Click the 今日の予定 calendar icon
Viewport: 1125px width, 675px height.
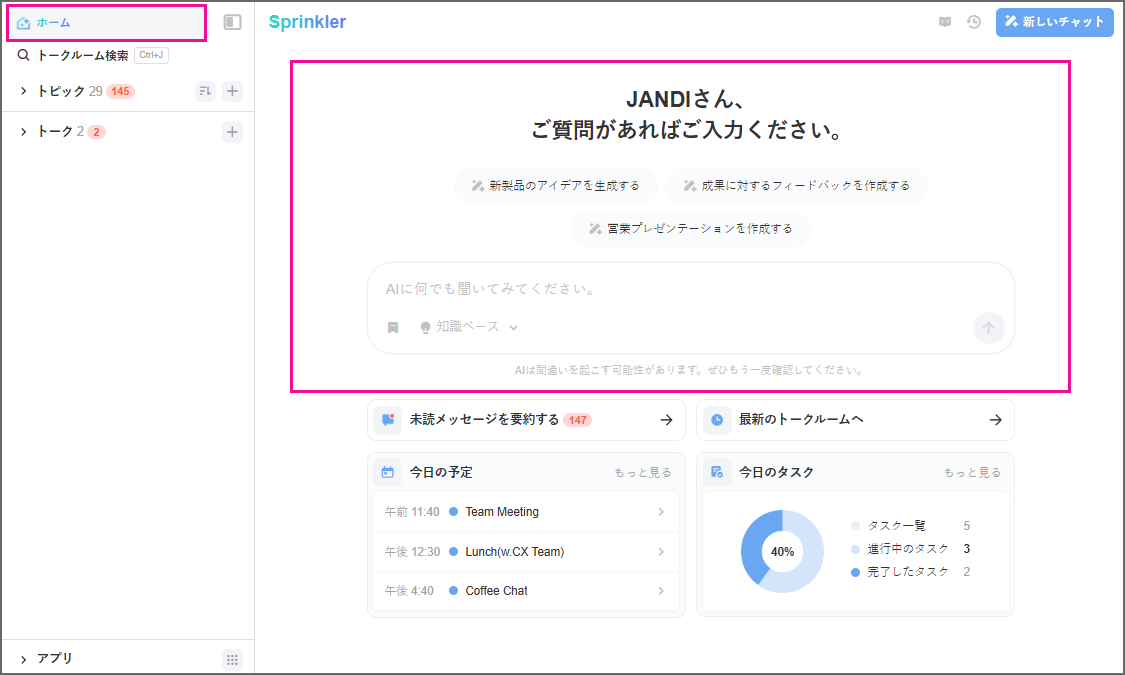point(388,473)
